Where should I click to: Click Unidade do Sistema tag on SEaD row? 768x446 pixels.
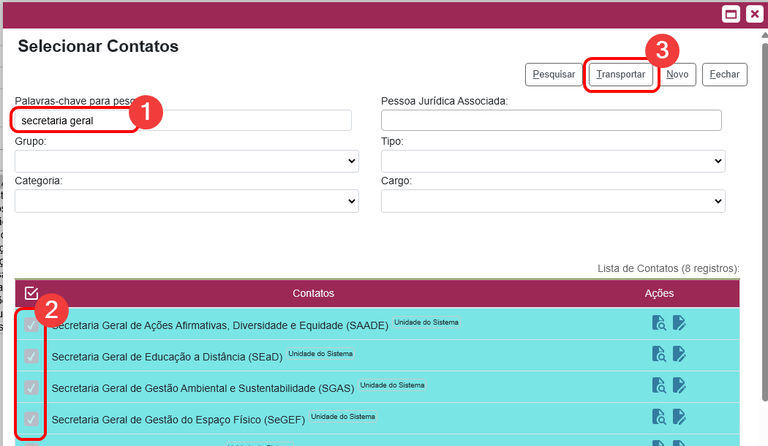(320, 353)
